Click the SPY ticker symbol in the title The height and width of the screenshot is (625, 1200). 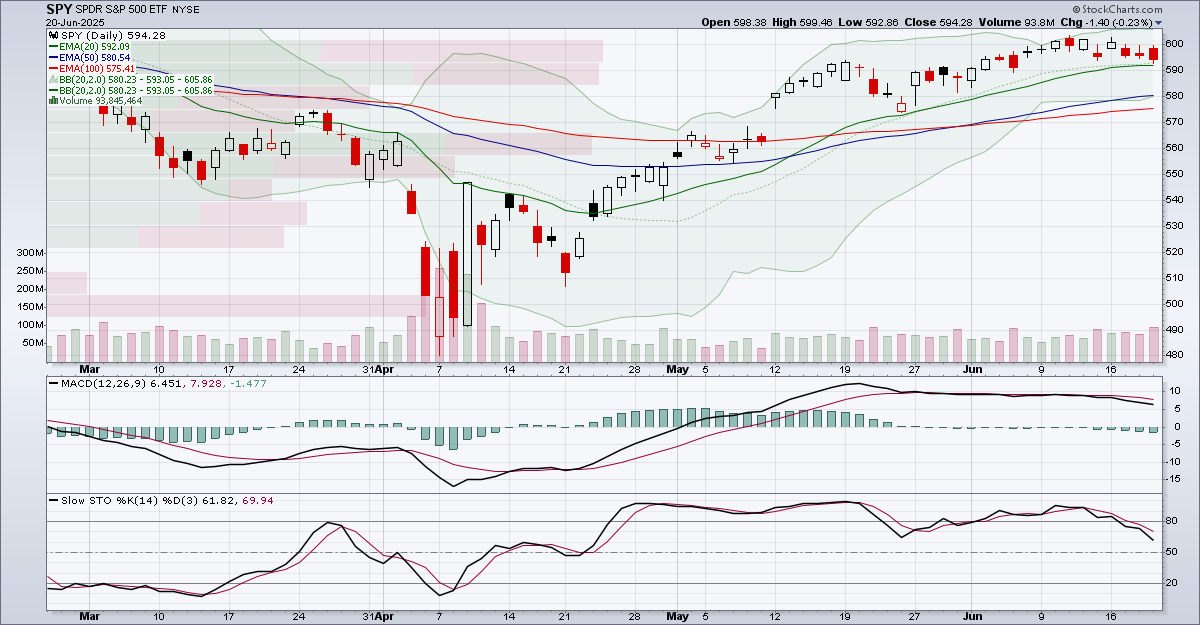(x=59, y=8)
